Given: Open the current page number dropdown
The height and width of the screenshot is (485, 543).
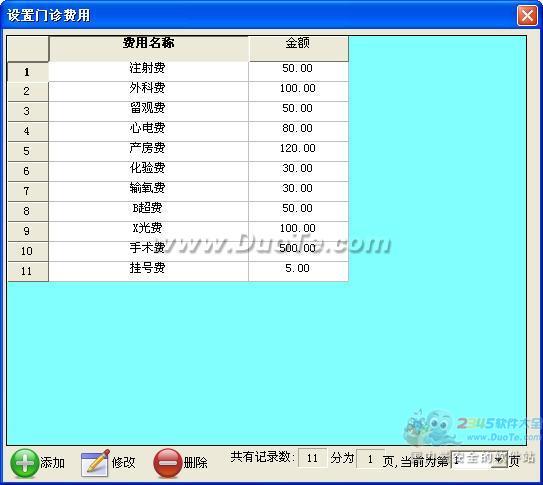Looking at the screenshot, I should point(499,460).
